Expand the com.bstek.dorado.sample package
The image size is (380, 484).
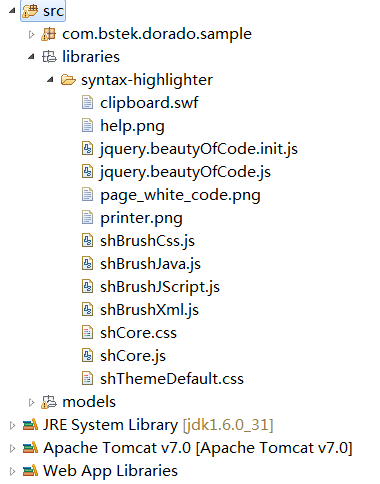(x=31, y=34)
